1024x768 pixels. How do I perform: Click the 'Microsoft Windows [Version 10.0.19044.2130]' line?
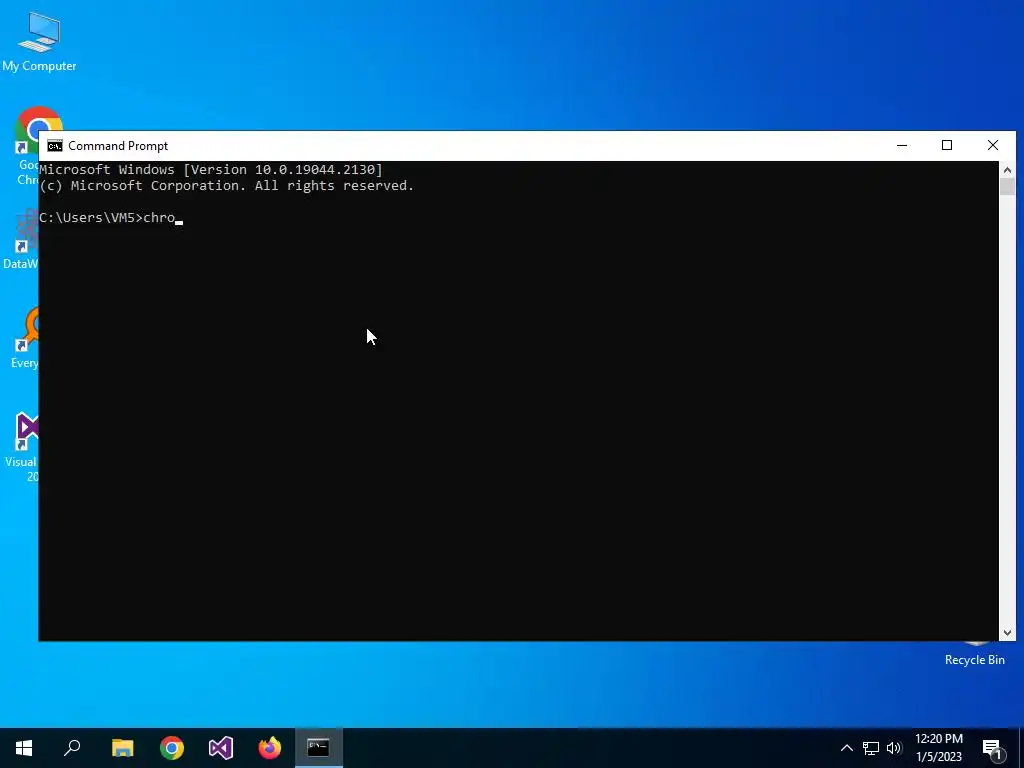(x=211, y=169)
